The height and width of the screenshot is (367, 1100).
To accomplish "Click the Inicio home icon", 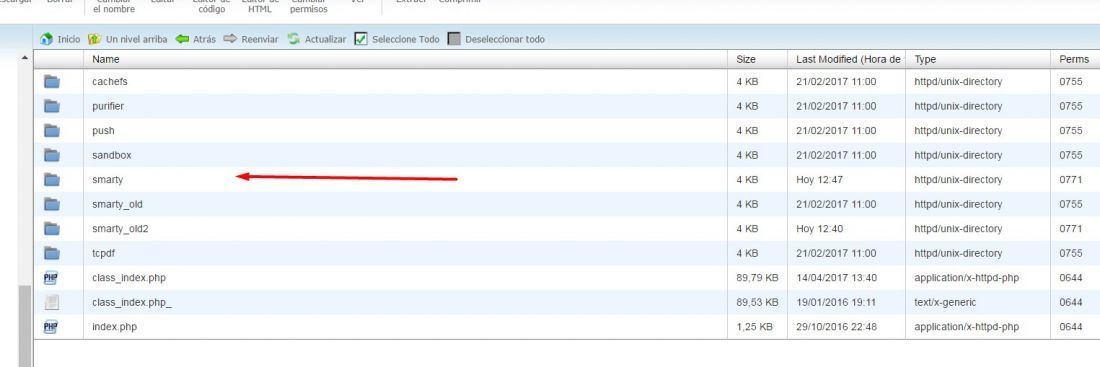I will click(46, 39).
